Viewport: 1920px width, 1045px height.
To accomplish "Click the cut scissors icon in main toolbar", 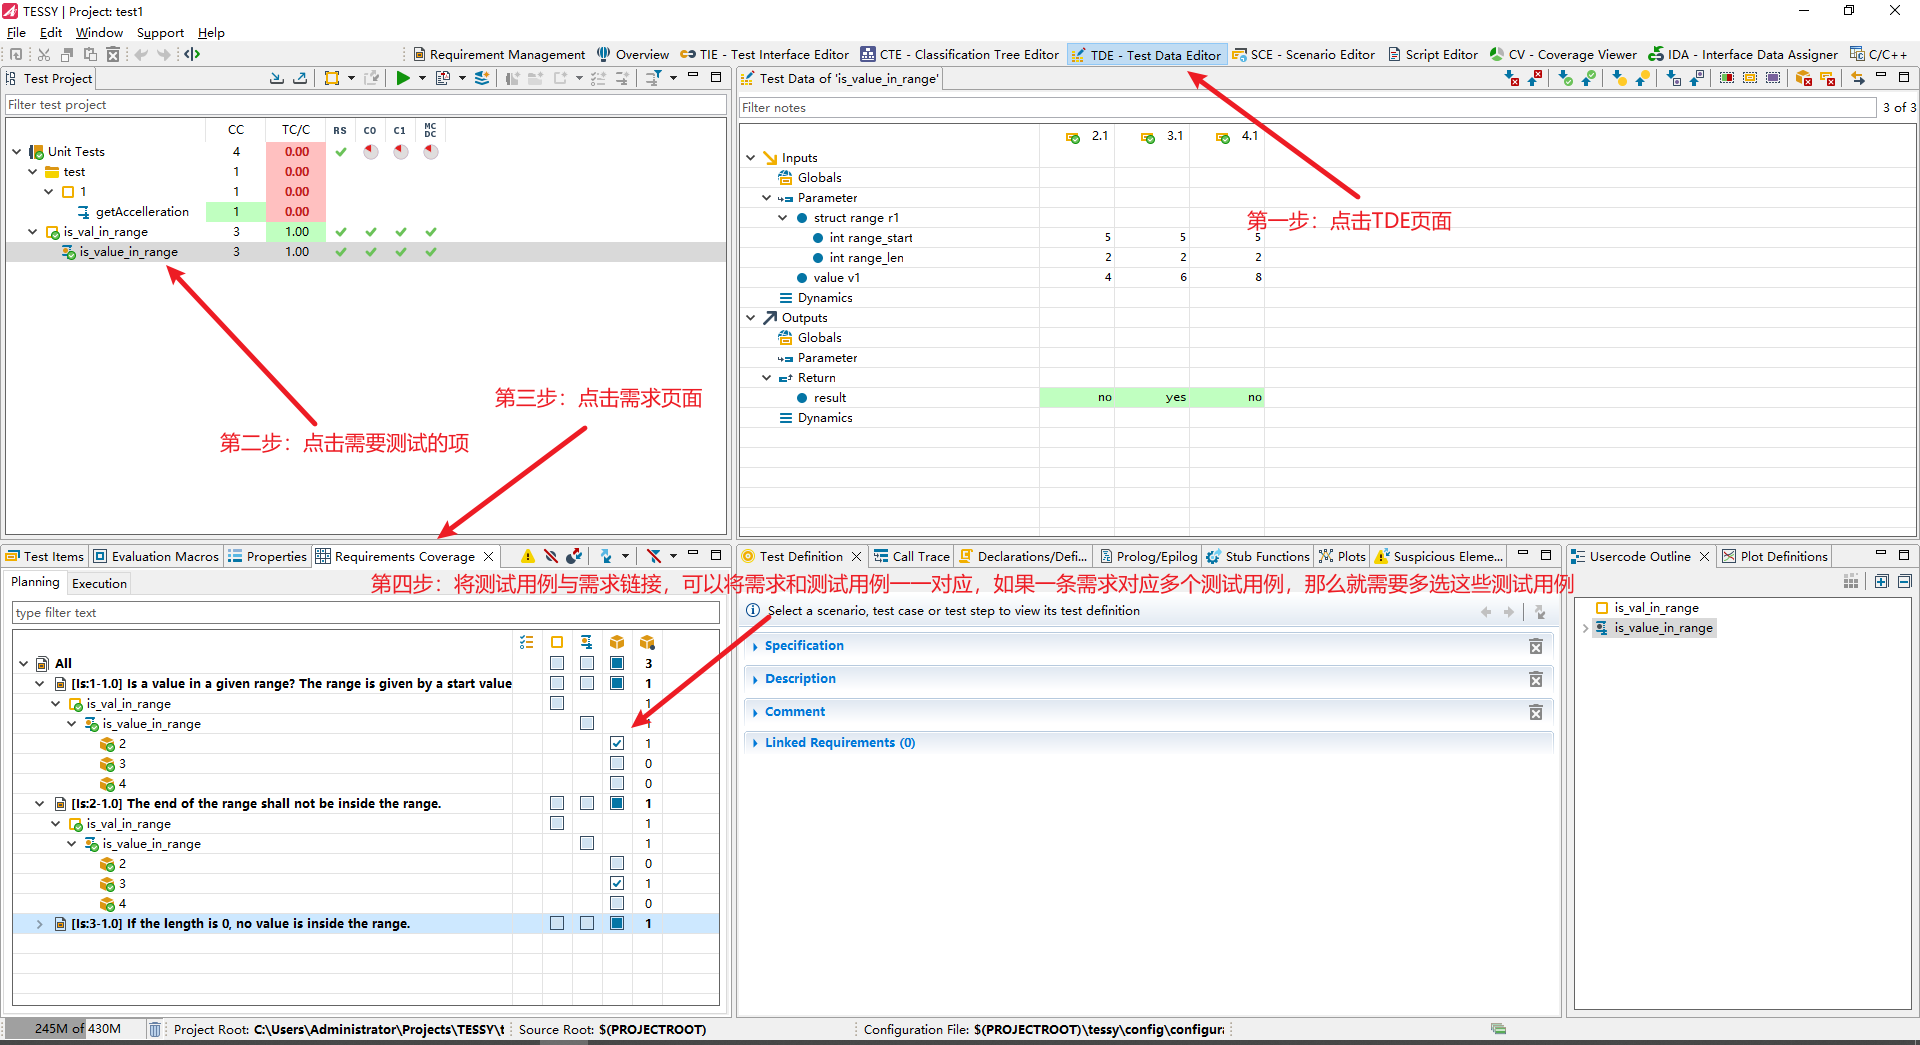I will (44, 54).
